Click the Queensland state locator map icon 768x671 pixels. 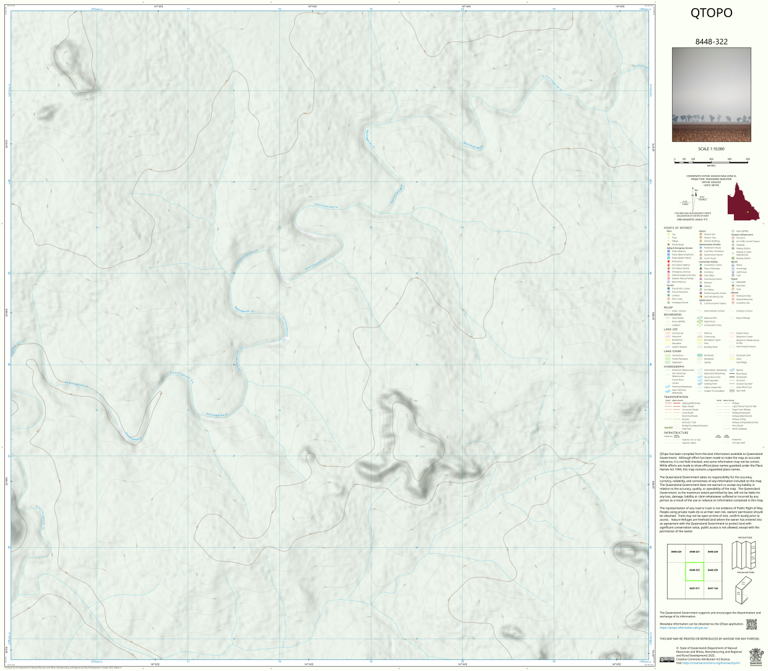click(743, 201)
